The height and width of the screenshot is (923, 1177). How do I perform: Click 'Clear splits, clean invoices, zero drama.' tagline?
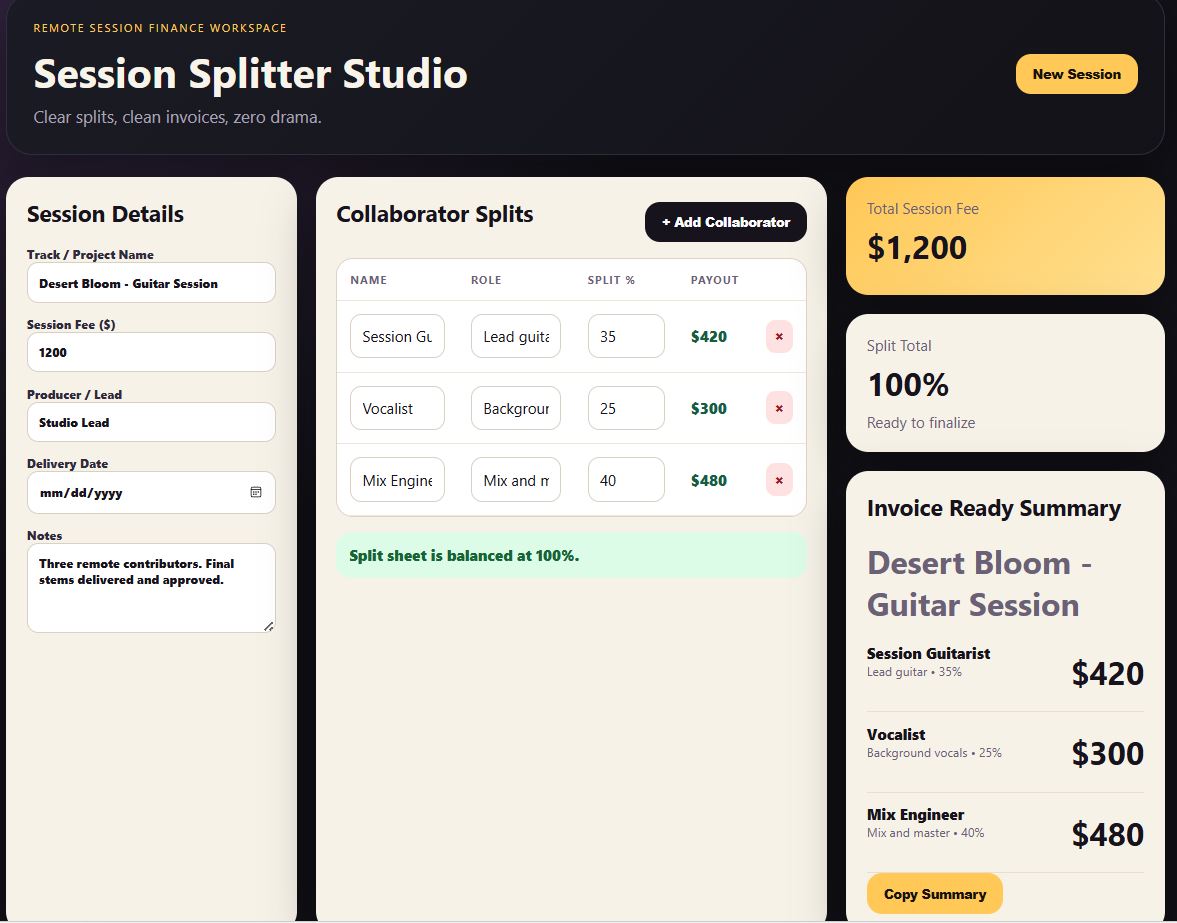[178, 117]
